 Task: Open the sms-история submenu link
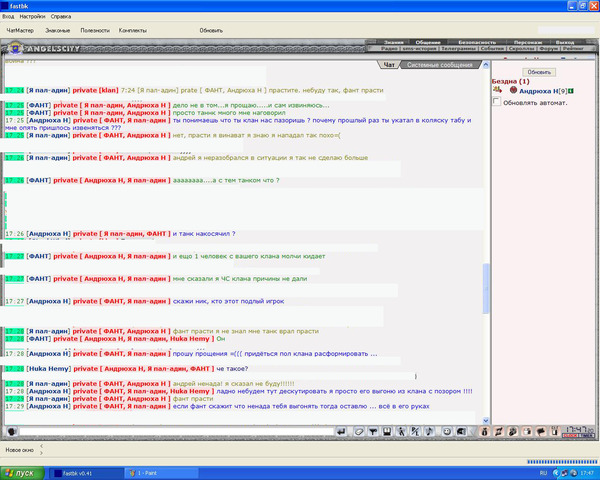[419, 49]
